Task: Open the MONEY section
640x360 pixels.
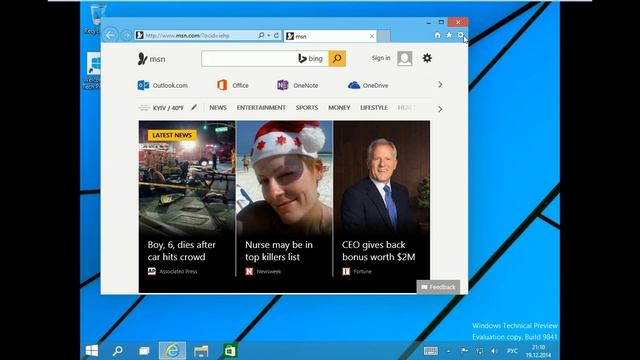Action: [x=339, y=108]
